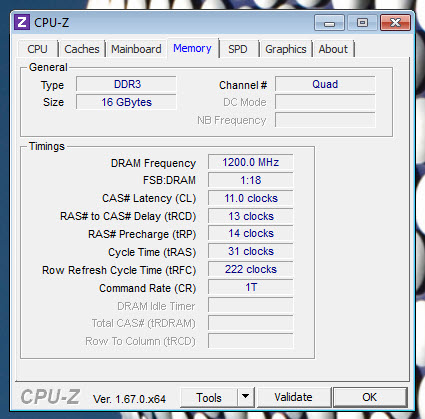Close the CPU-Z window
The image size is (425, 419).
point(396,23)
